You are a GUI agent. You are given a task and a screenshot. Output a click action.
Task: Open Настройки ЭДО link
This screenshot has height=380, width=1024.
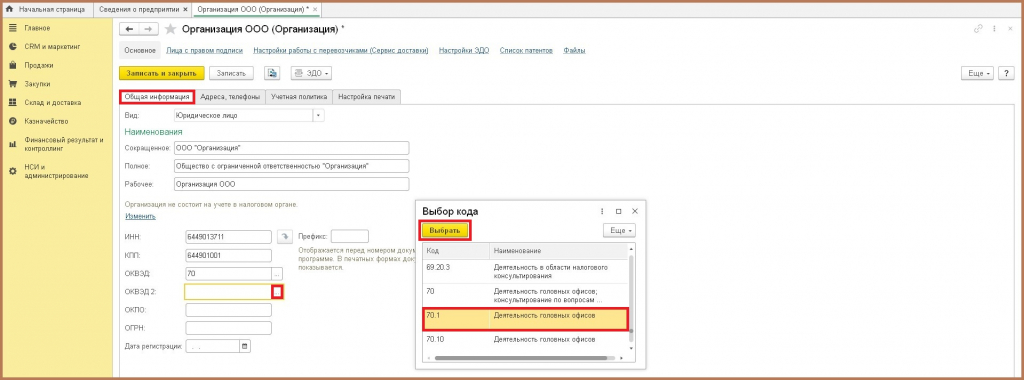coord(464,50)
